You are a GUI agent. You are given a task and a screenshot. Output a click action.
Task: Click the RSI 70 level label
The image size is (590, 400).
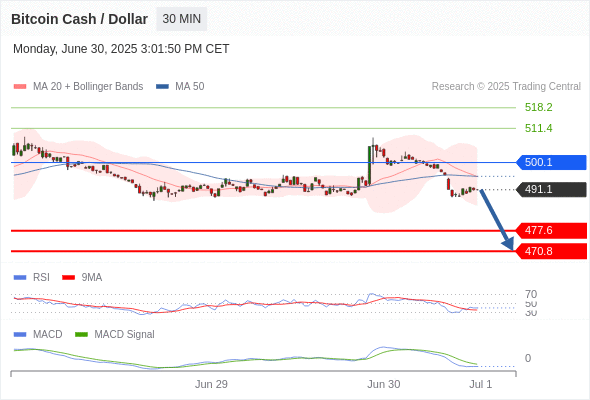point(531,294)
